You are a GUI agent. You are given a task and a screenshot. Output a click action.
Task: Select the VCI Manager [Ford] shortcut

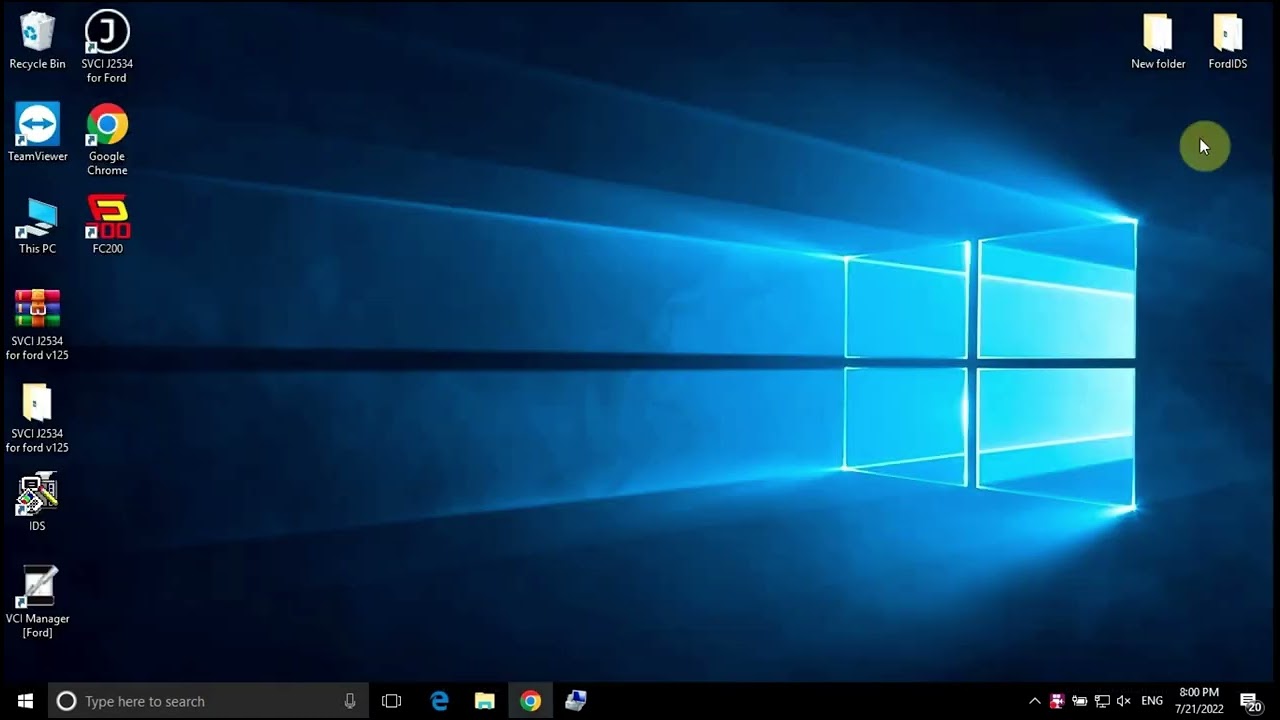37,603
